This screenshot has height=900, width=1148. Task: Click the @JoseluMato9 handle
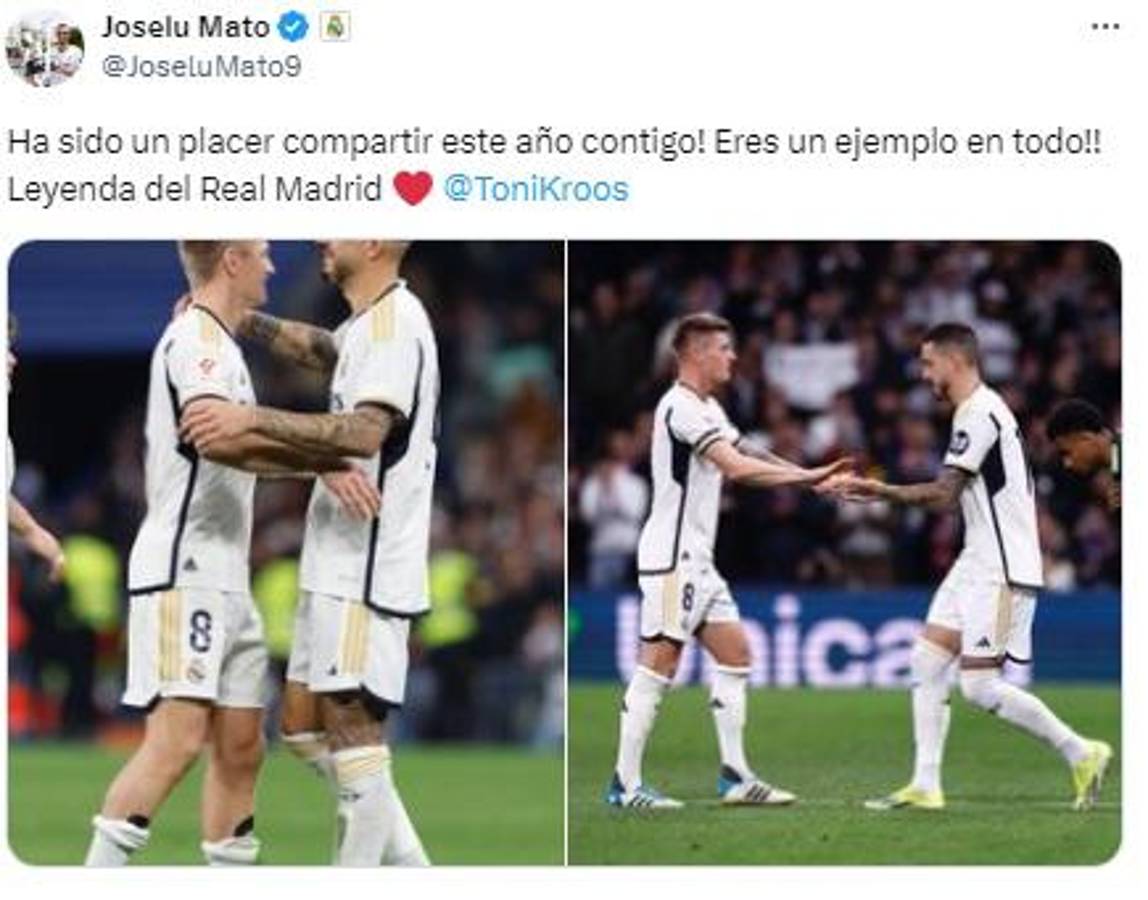click(201, 67)
